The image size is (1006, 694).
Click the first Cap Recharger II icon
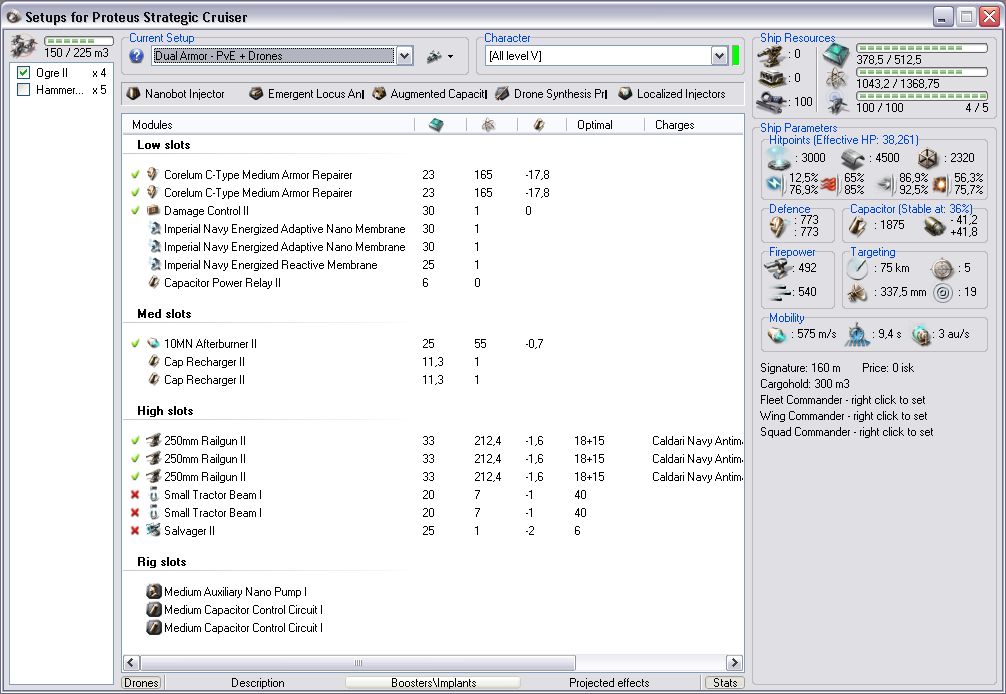tap(154, 362)
